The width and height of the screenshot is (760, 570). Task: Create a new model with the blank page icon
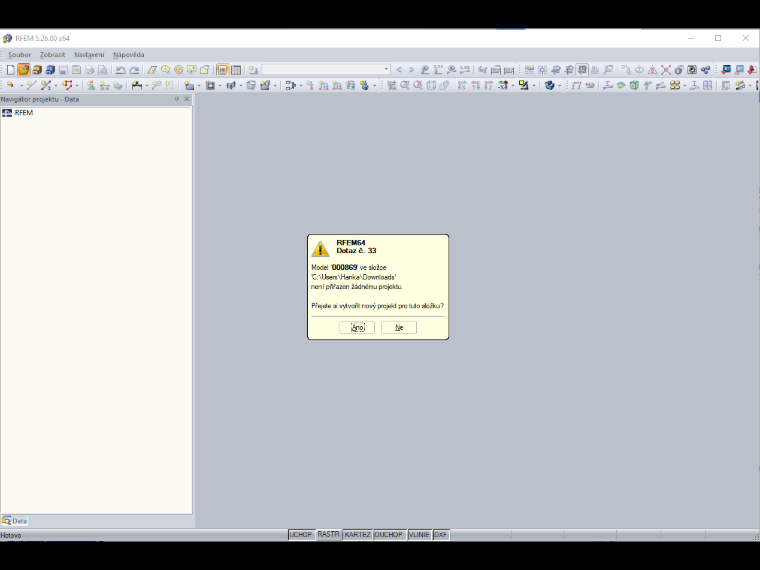[11, 70]
